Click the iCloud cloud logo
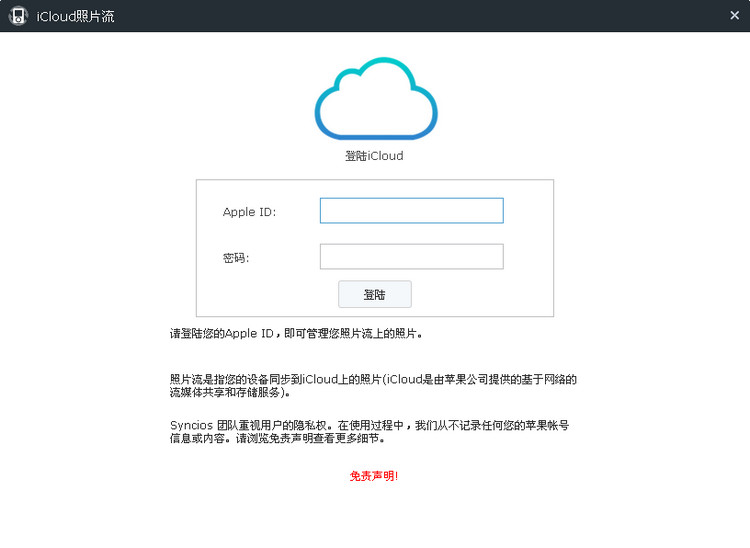Screen dimensions: 750x548 point(375,99)
